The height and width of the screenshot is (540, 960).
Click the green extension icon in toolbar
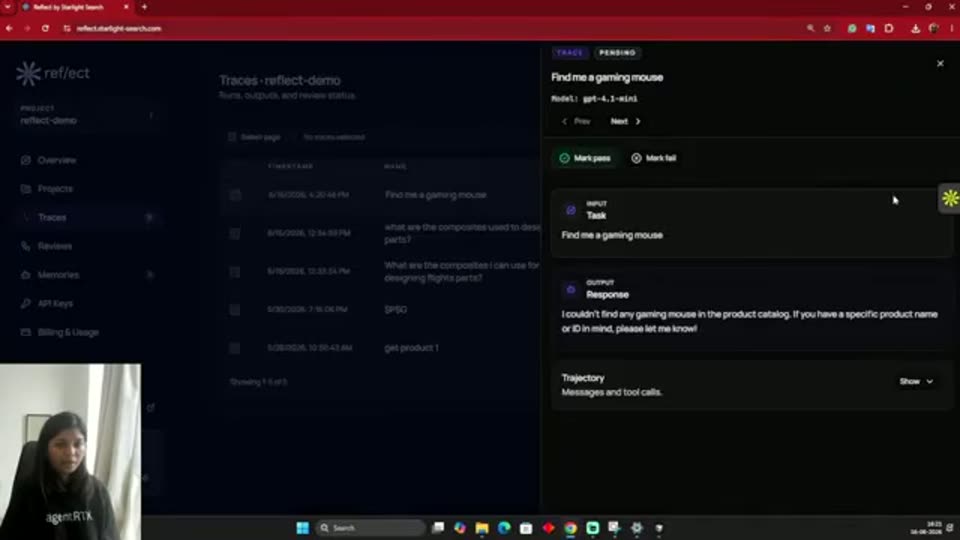pyautogui.click(x=852, y=28)
